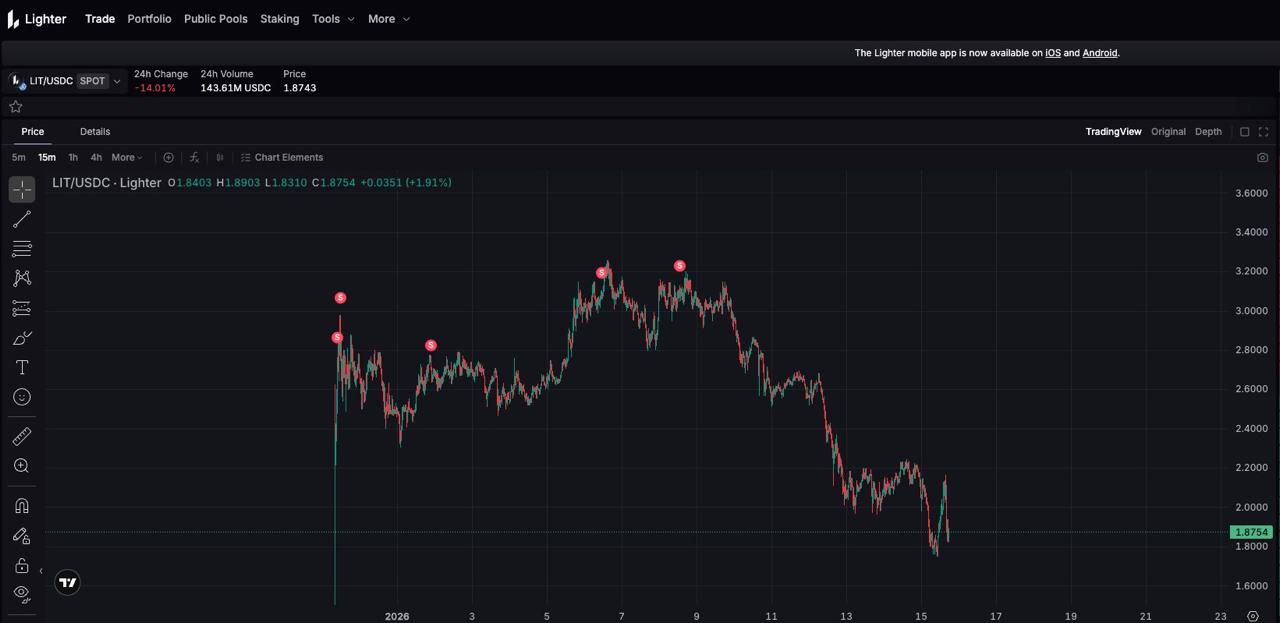Take a chart snapshot with camera icon

(x=1262, y=158)
